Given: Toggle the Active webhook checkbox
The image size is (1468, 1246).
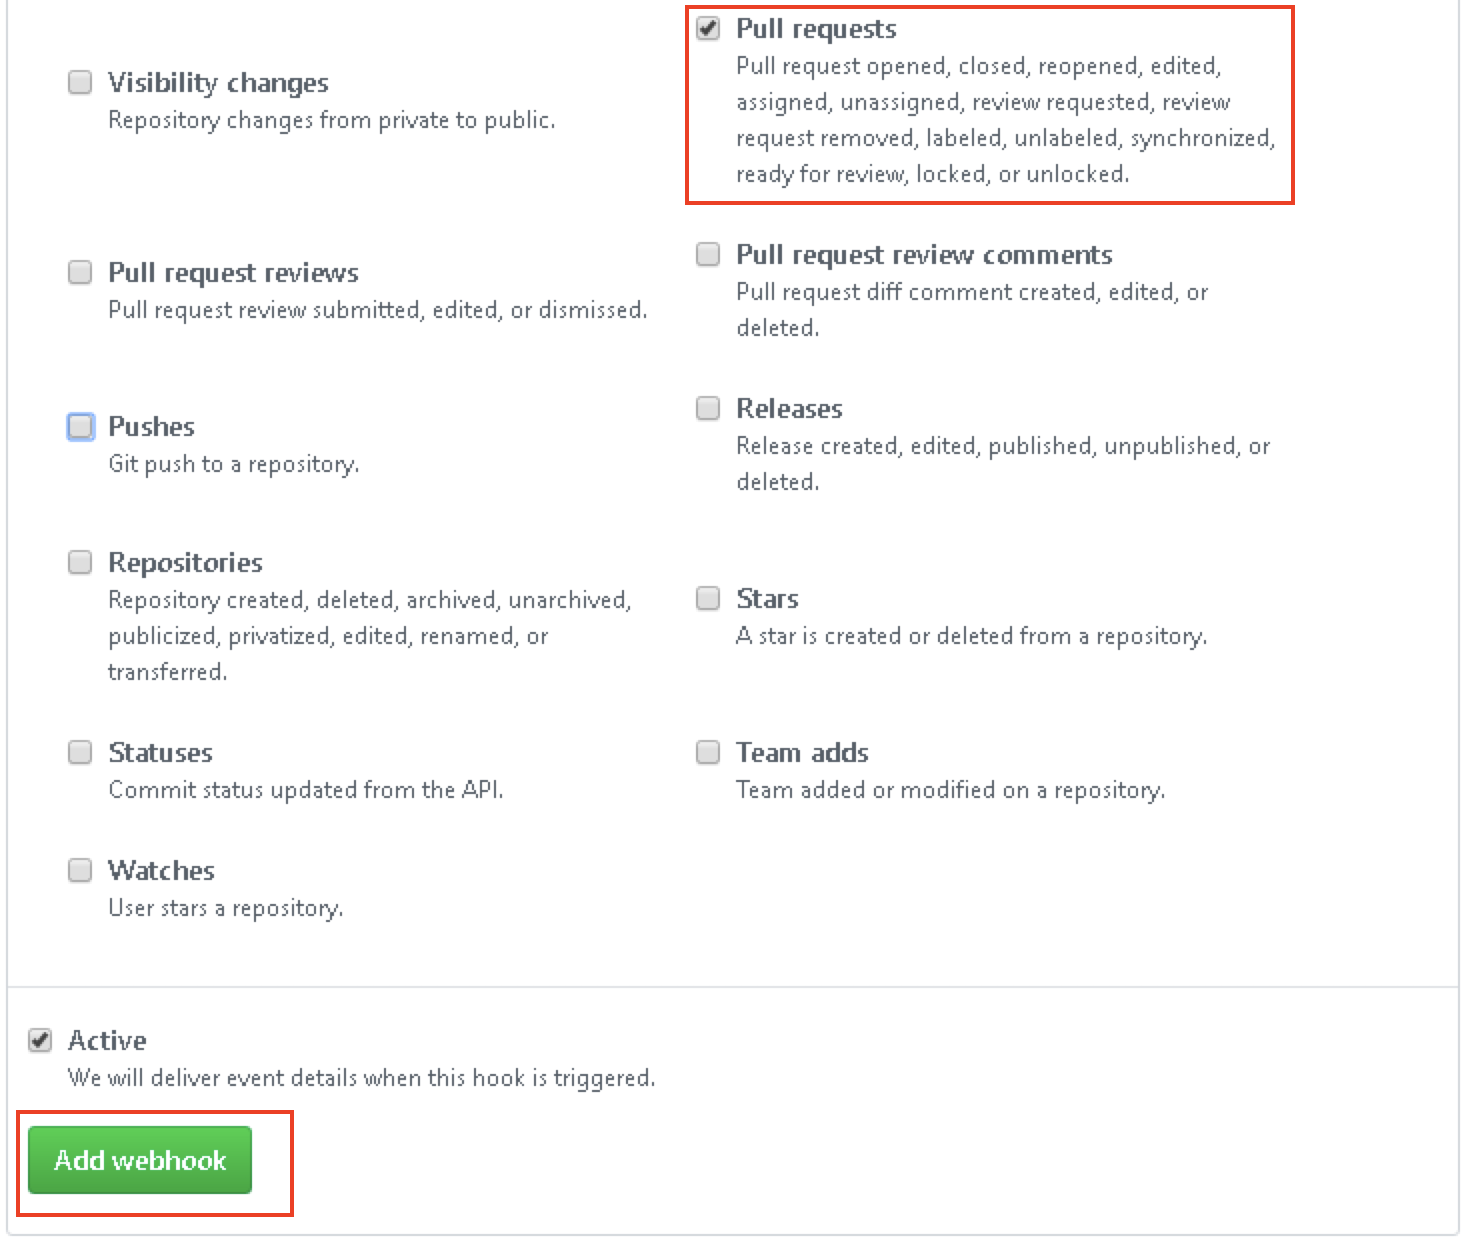Looking at the screenshot, I should 40,1040.
